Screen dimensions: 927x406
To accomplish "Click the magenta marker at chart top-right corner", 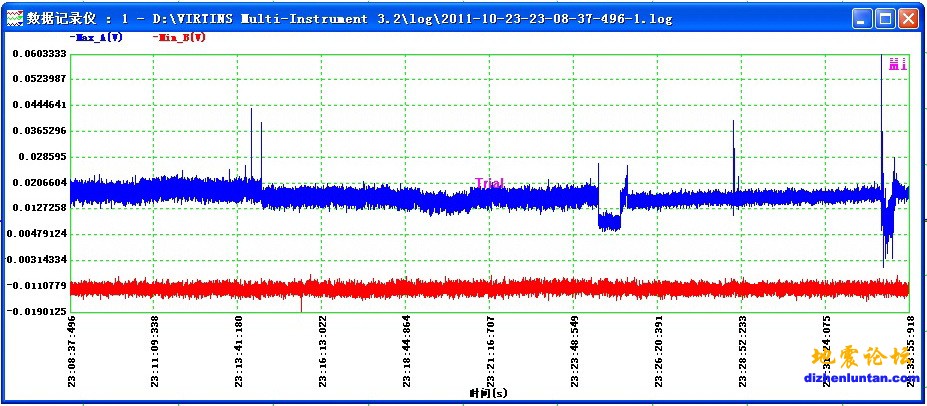I will pyautogui.click(x=897, y=64).
